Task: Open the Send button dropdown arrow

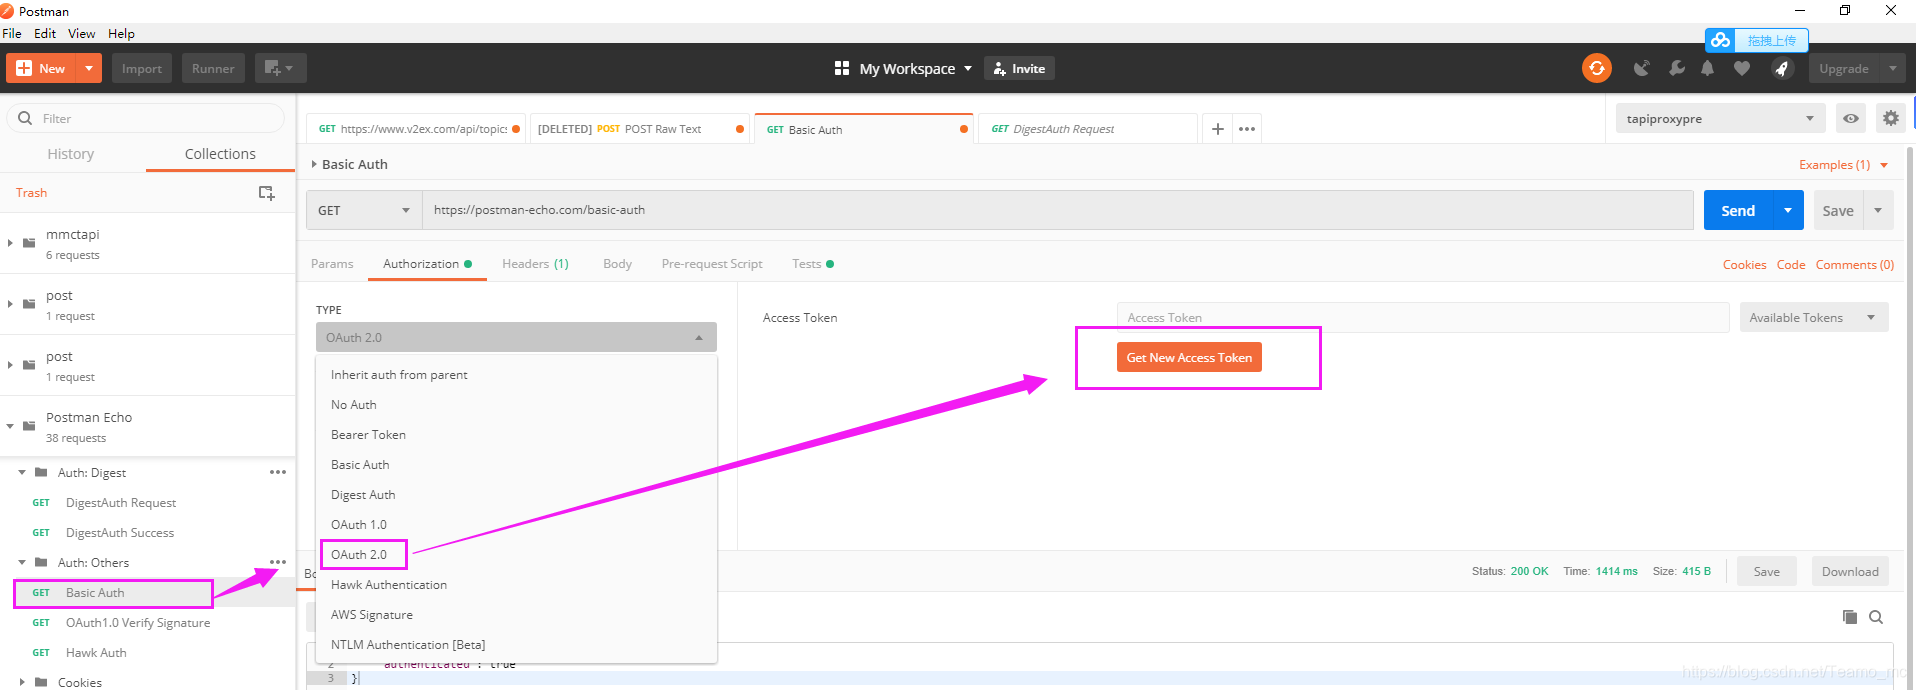Action: coord(1788,210)
